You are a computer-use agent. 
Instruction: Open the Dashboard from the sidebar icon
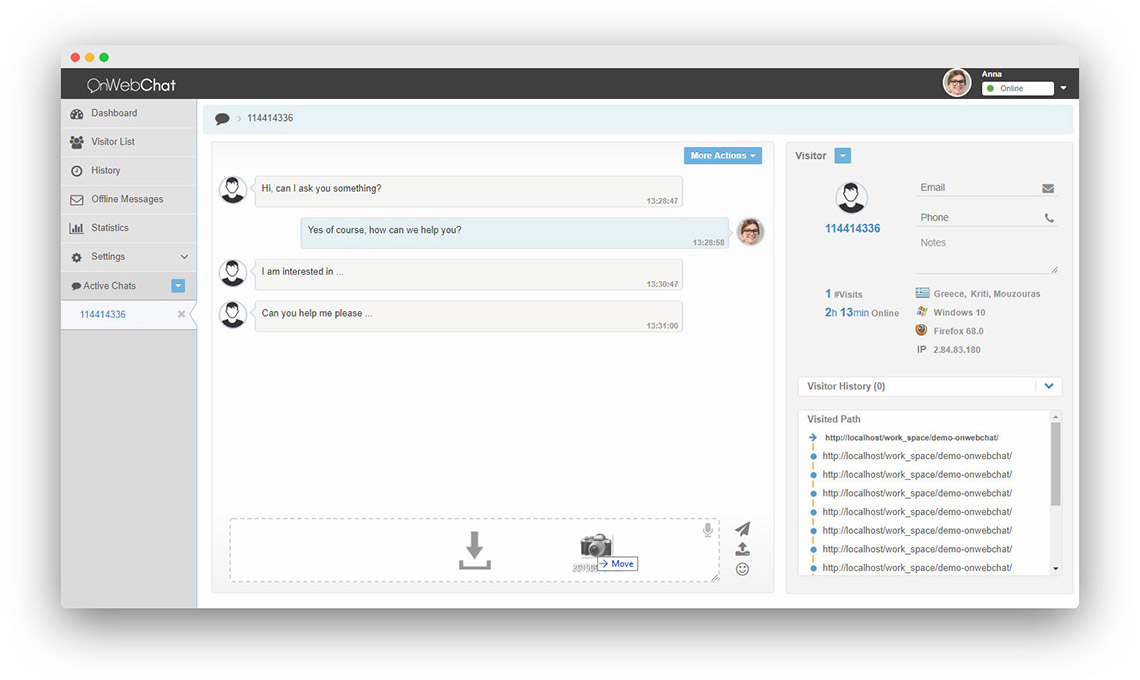[77, 113]
